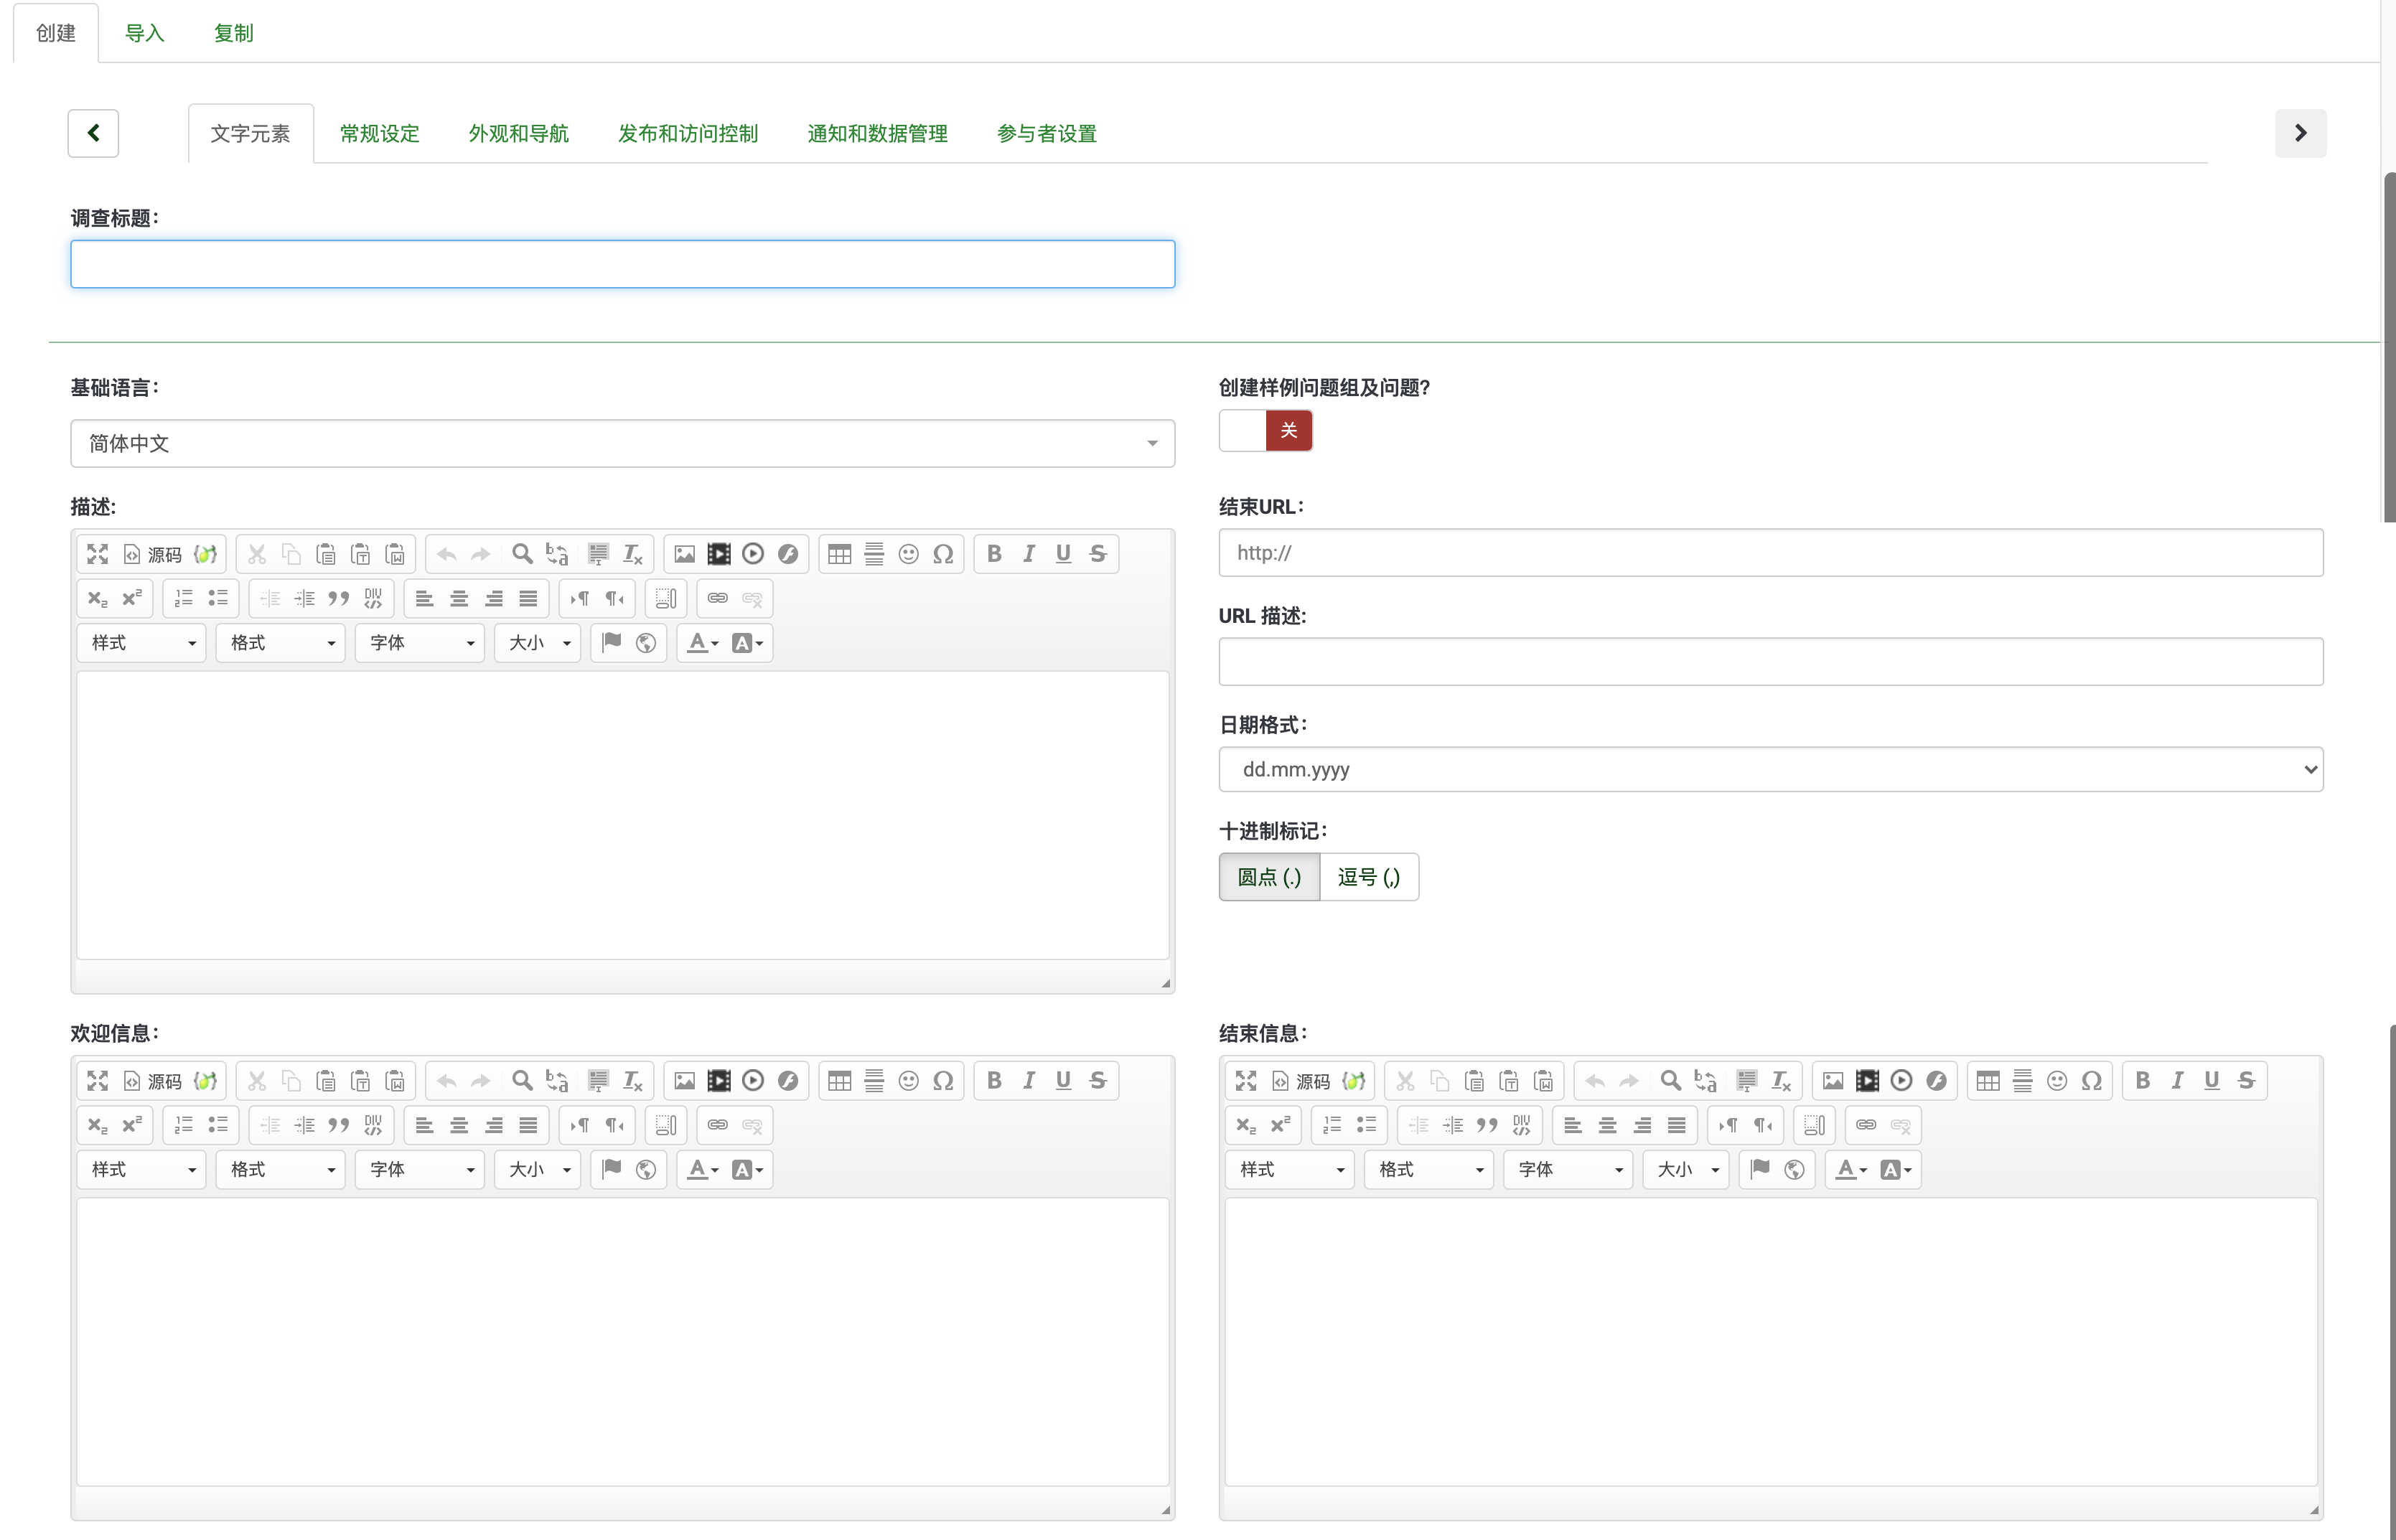Maximize the end message editor
The image size is (2396, 1540).
(1246, 1081)
